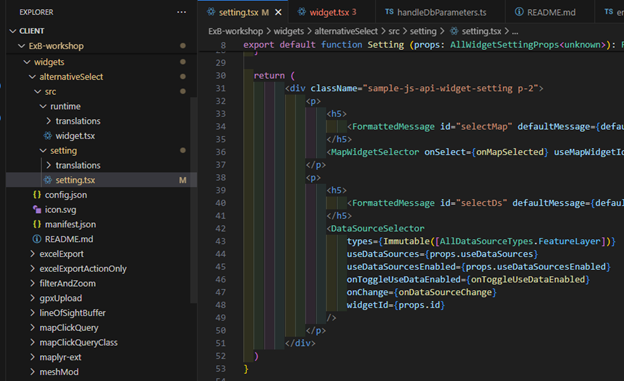Click widgetId attribute on line 48
Image resolution: width=624 pixels, height=381 pixels.
[367, 305]
